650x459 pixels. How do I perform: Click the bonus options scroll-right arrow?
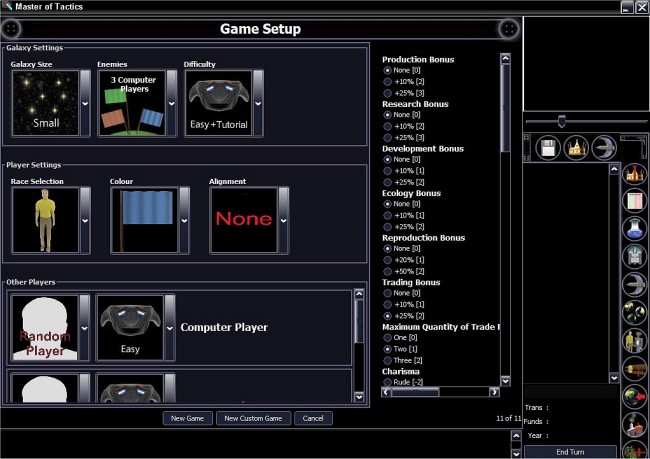[x=494, y=392]
